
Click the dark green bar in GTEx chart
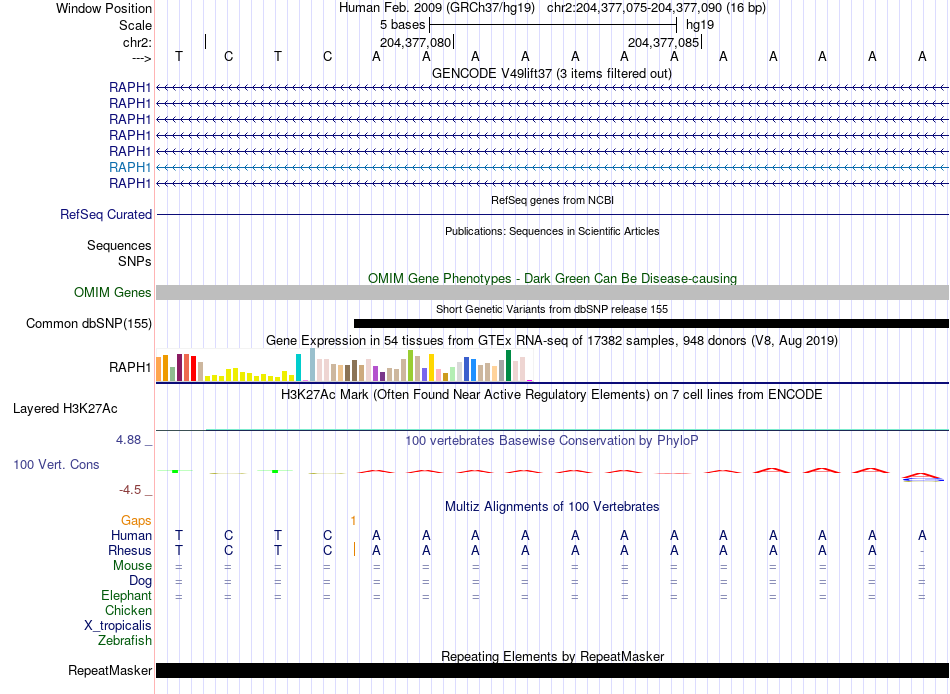click(x=508, y=365)
